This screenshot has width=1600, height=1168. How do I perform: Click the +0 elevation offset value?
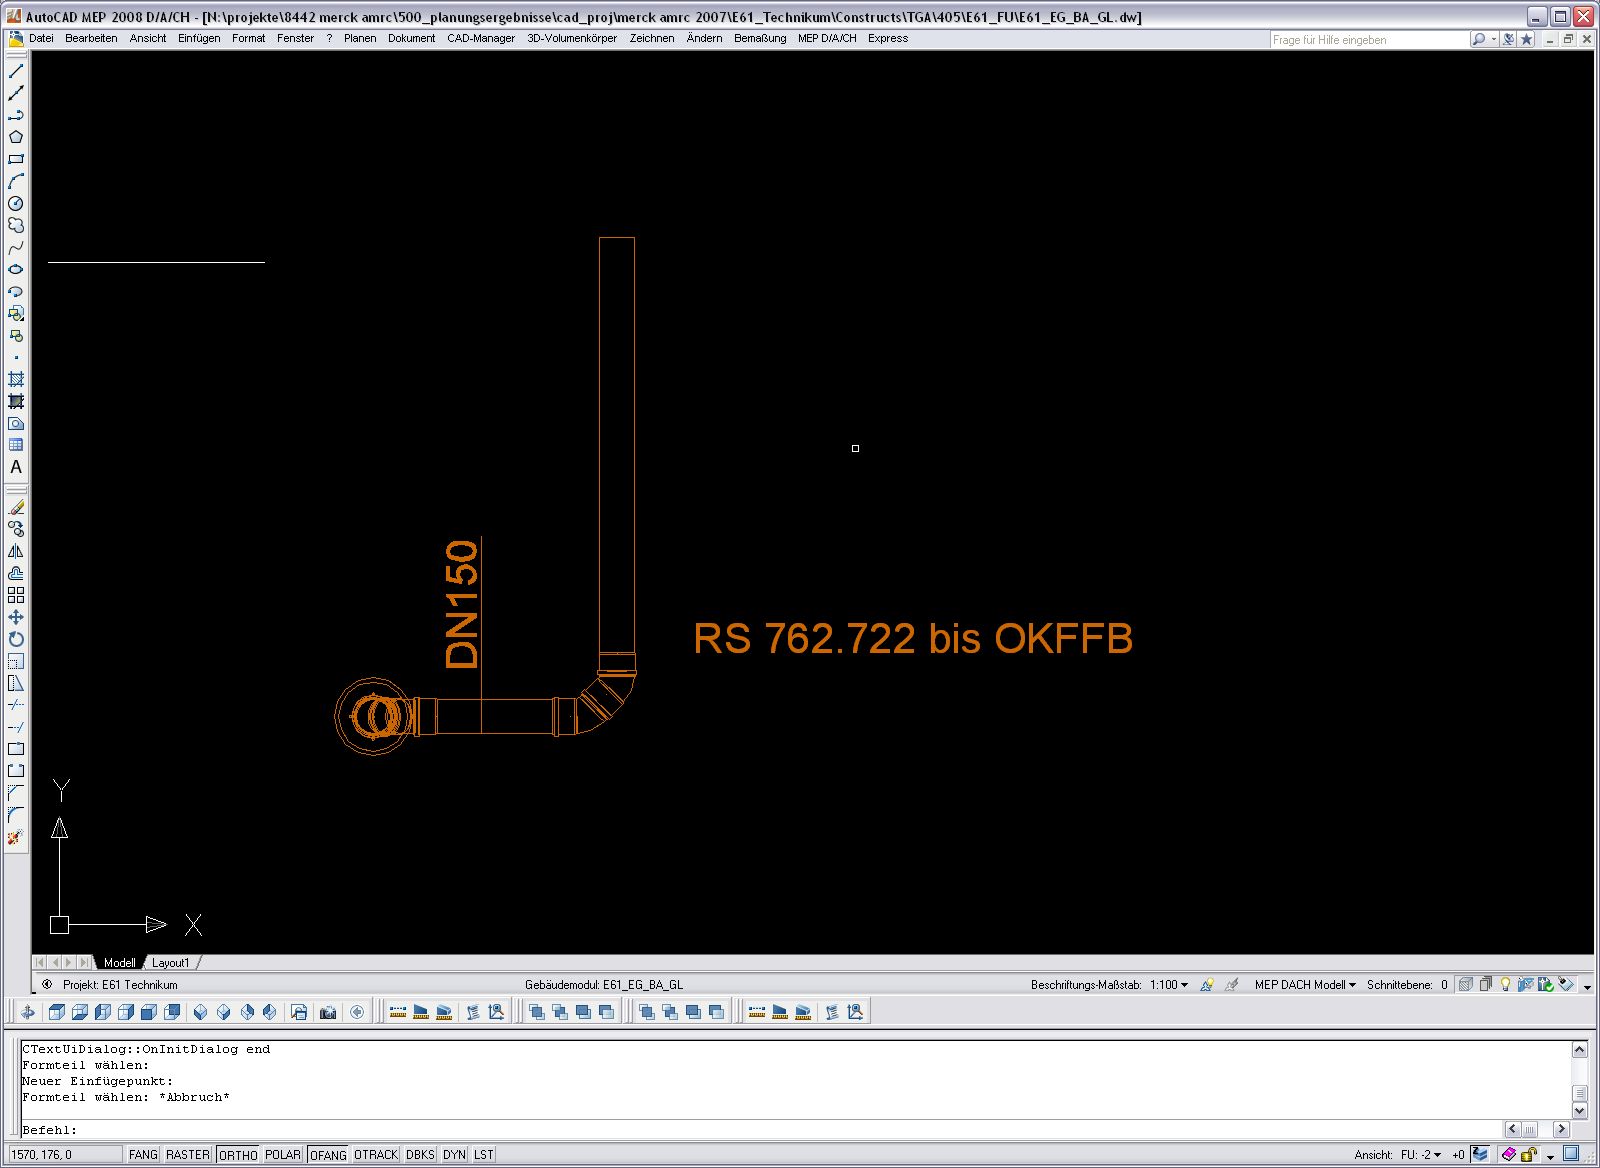[1458, 1154]
